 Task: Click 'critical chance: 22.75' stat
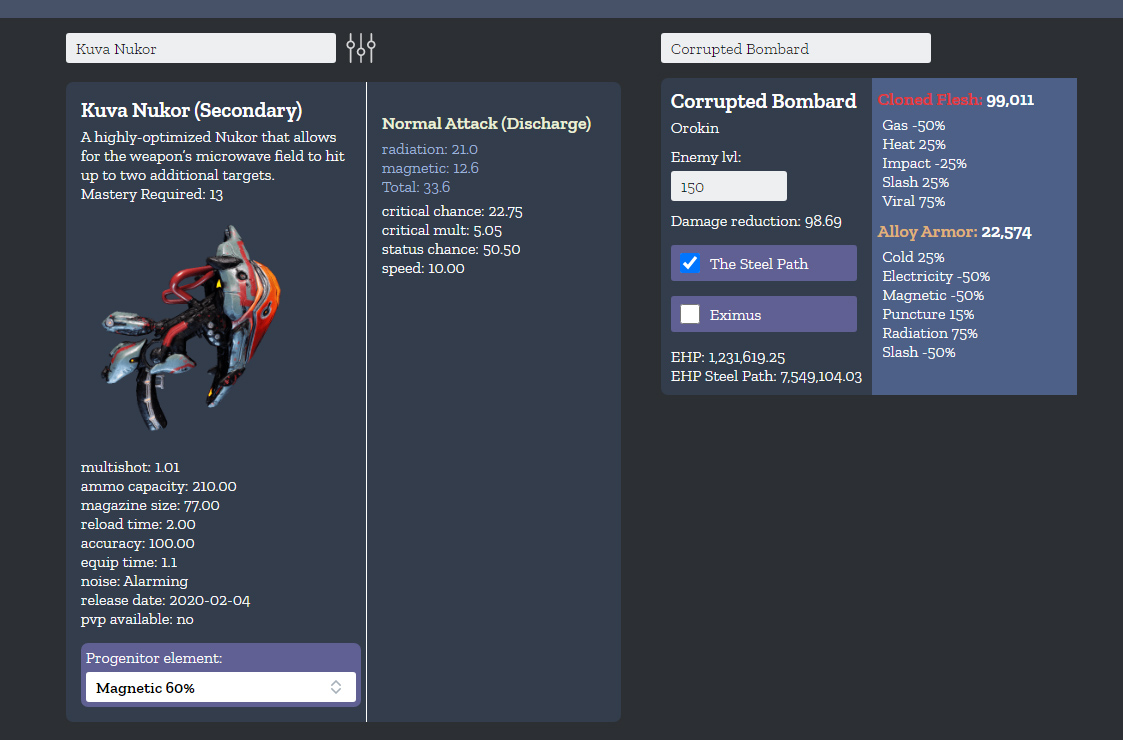click(x=452, y=211)
